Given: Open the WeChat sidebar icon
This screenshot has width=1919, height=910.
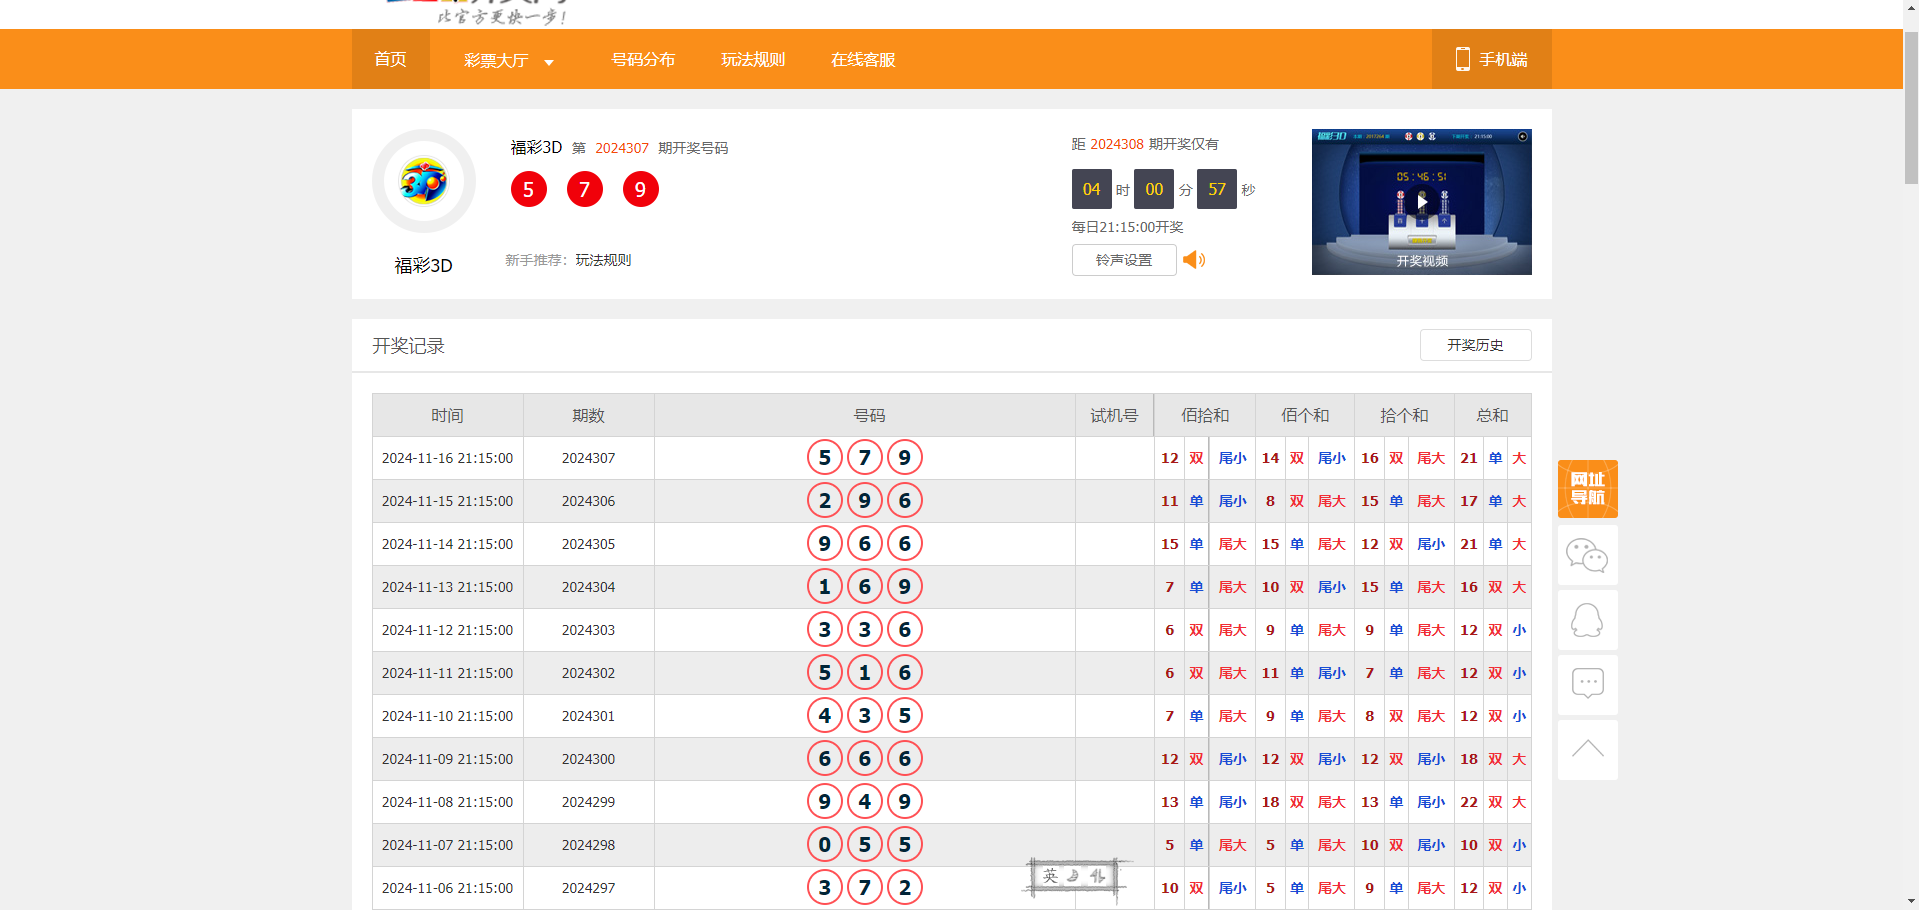Looking at the screenshot, I should coord(1587,555).
